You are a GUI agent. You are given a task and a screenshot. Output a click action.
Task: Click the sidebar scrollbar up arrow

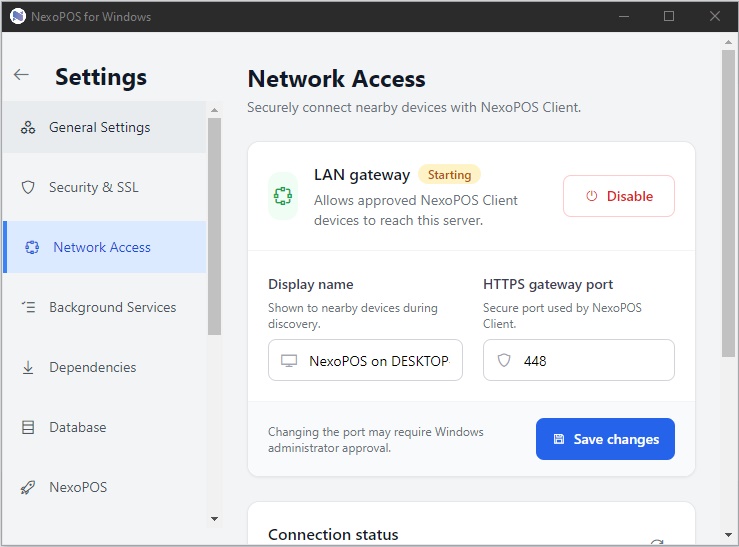click(x=214, y=110)
